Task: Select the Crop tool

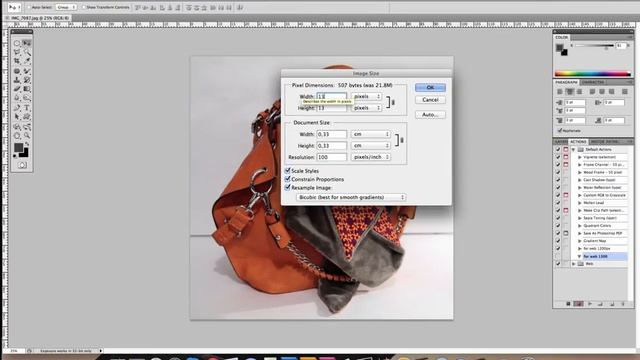Action: pos(17,61)
